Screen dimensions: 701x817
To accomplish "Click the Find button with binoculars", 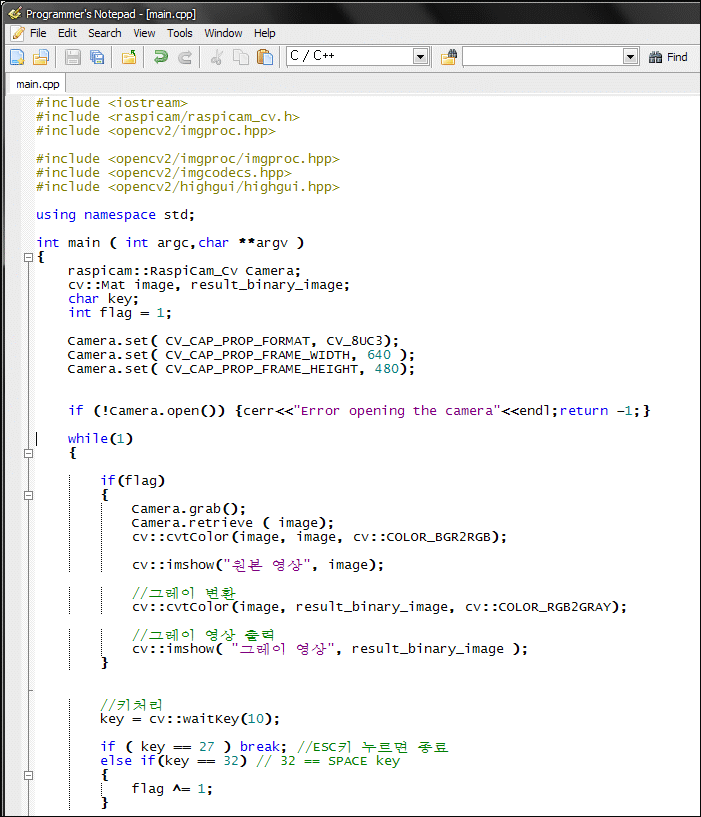I will 668,57.
